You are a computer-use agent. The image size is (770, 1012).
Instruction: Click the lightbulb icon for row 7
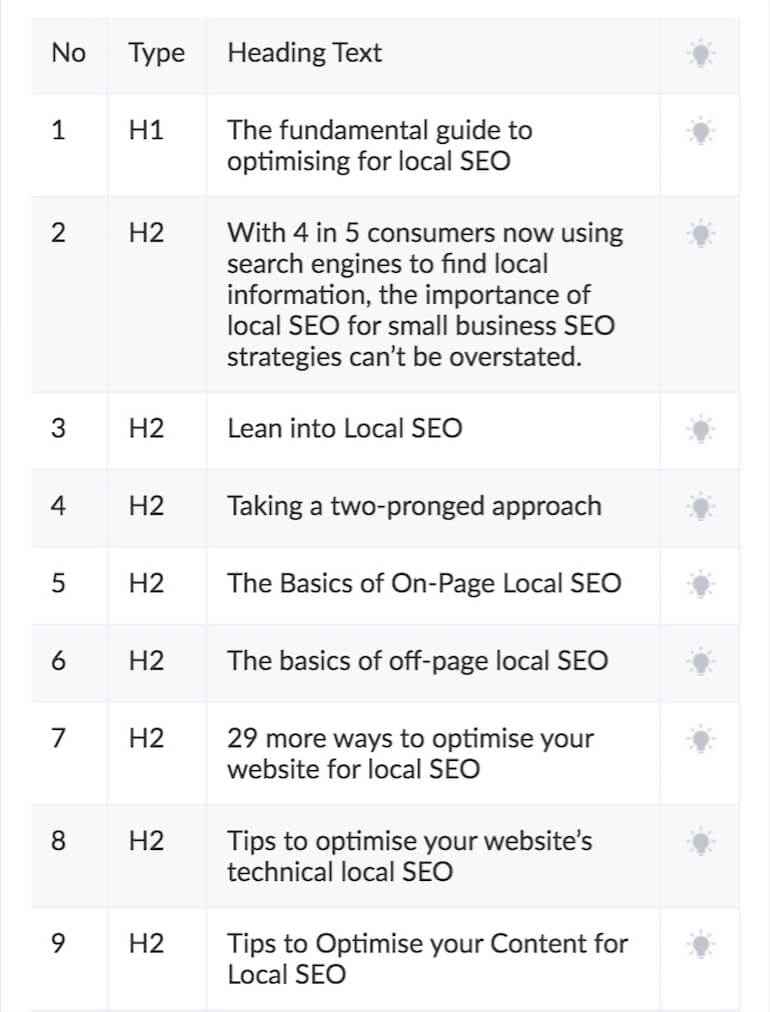(701, 740)
